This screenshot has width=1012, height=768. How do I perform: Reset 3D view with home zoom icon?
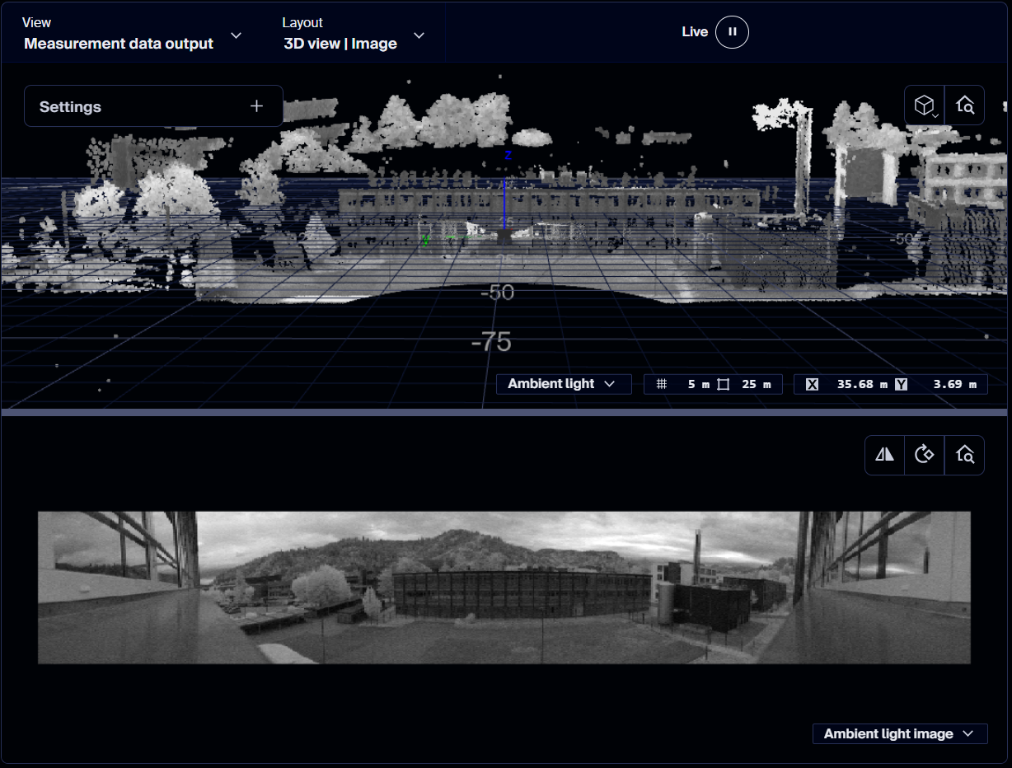coord(965,105)
